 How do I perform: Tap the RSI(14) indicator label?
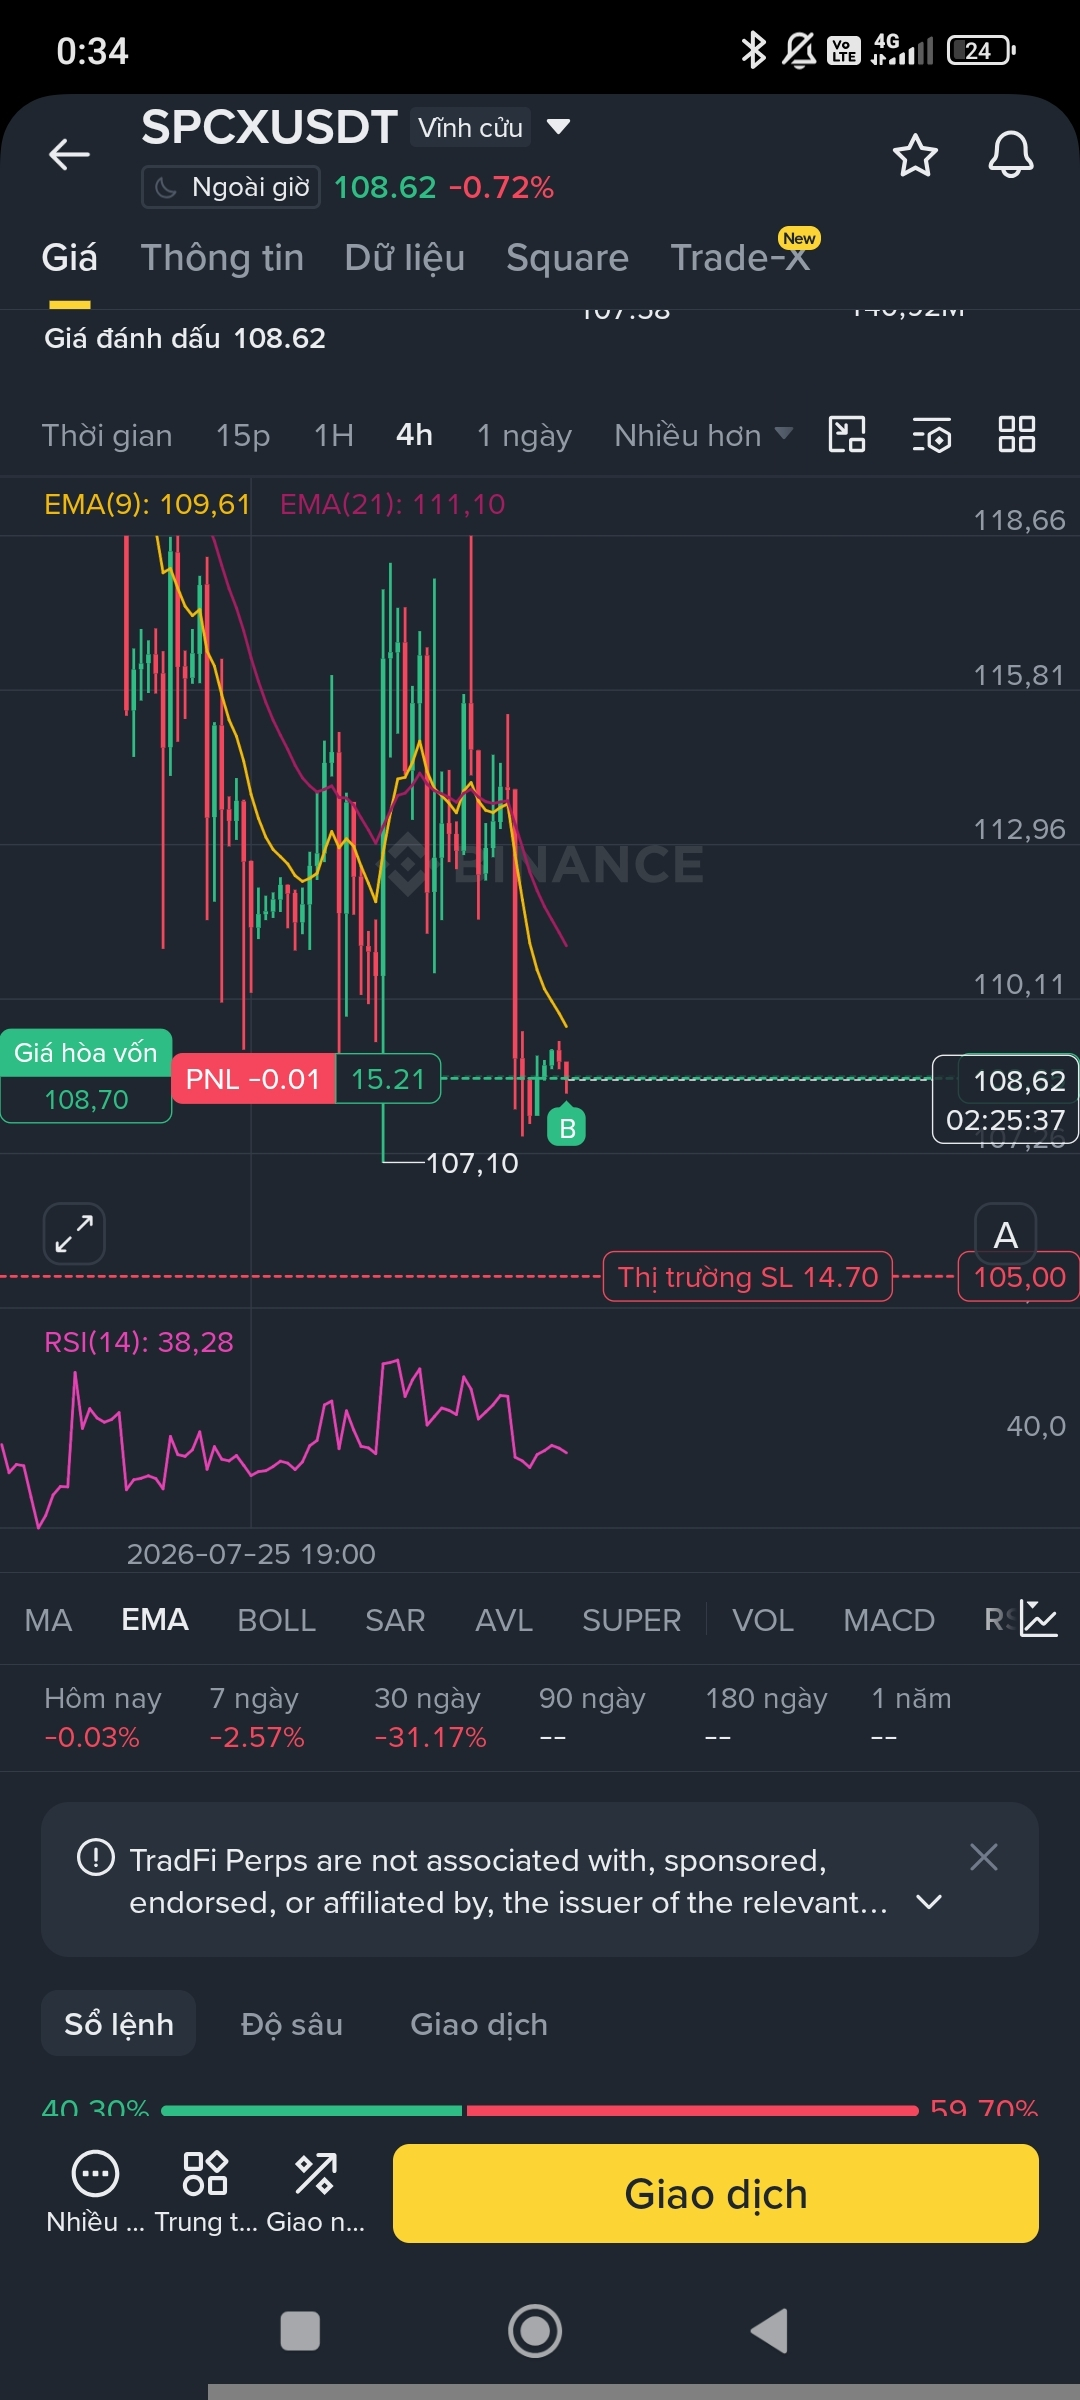[x=139, y=1342]
